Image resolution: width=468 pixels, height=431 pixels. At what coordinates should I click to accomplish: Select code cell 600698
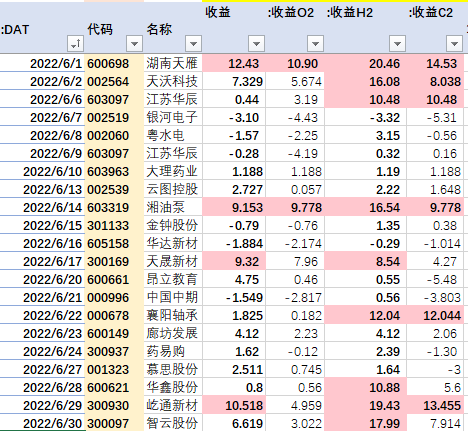tap(114, 63)
